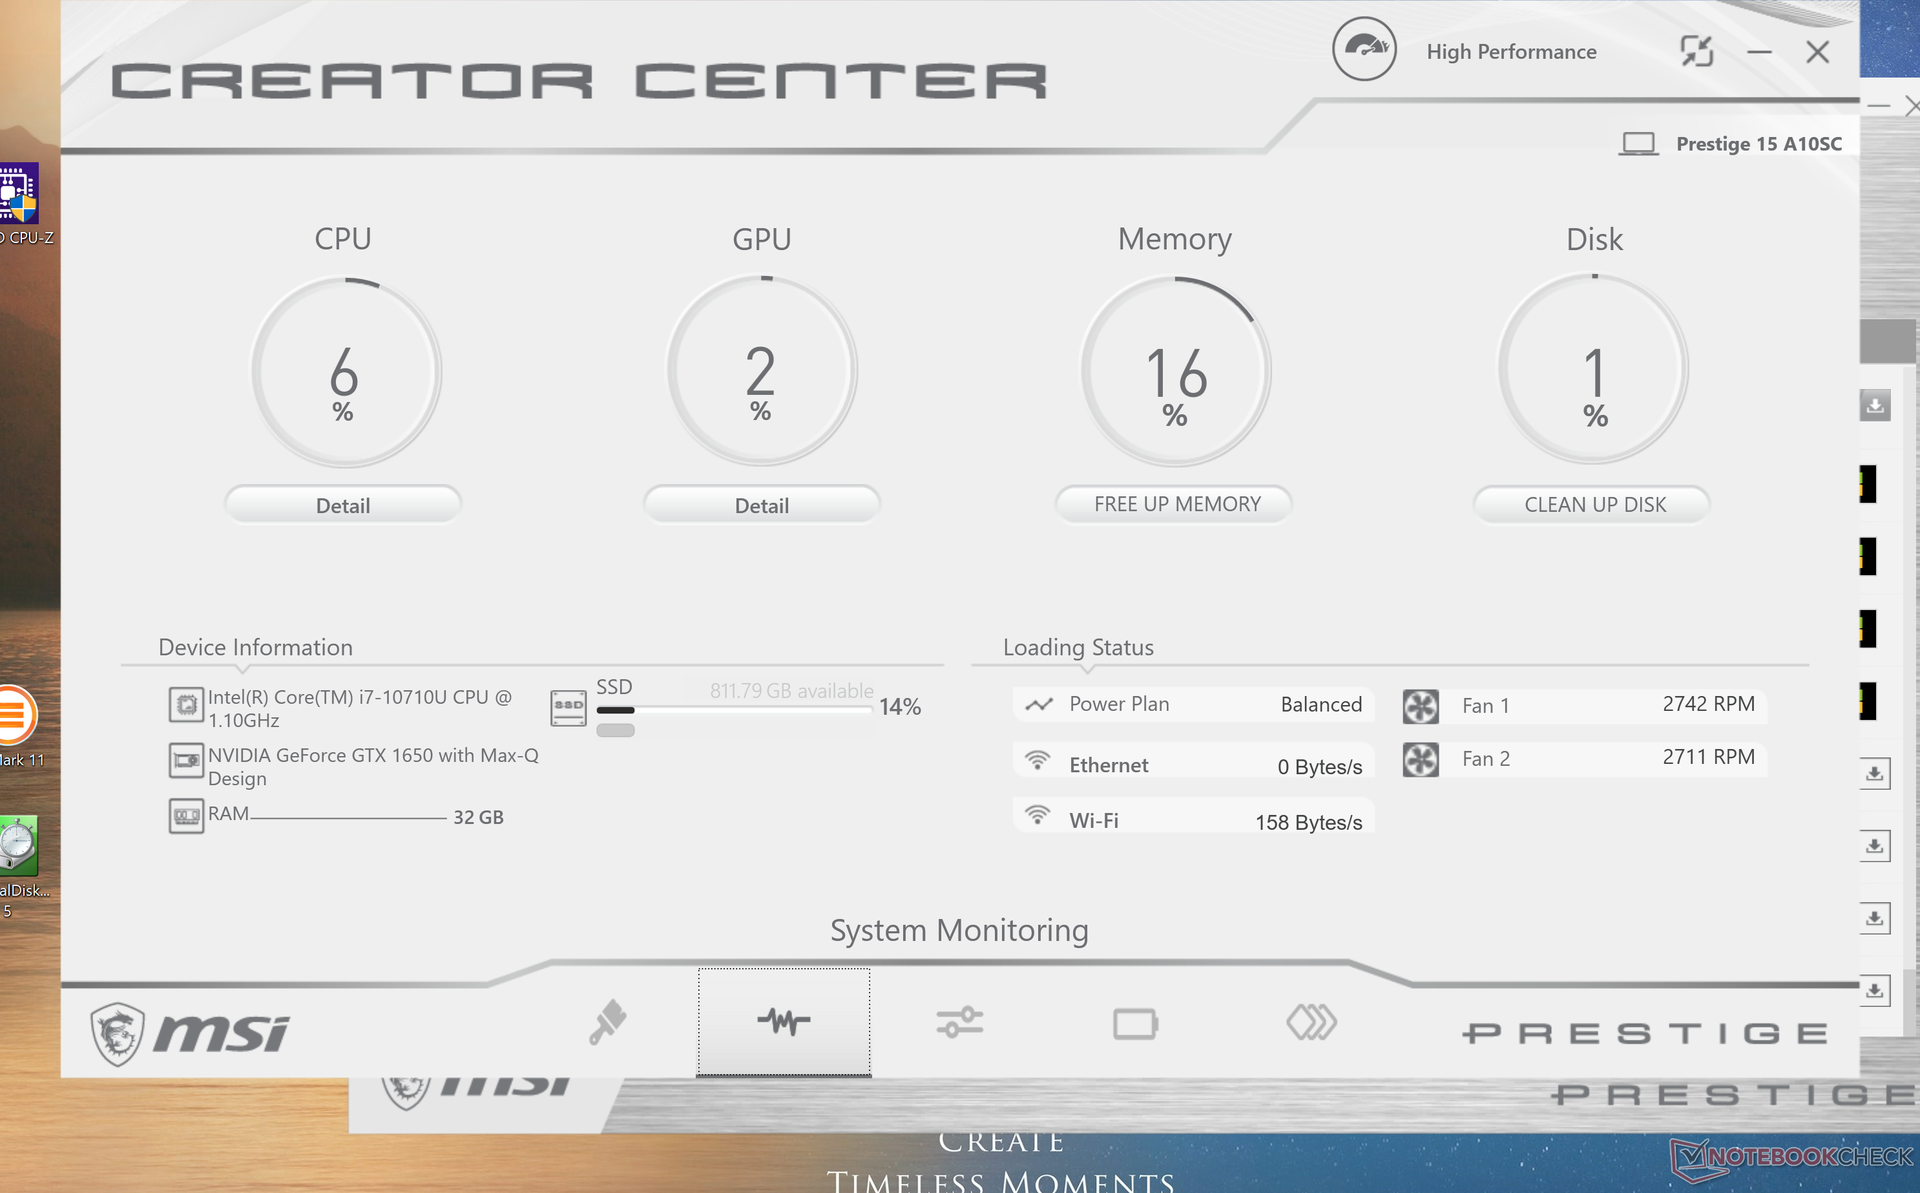Open the paintbrush optimization tab icon

pos(608,1023)
